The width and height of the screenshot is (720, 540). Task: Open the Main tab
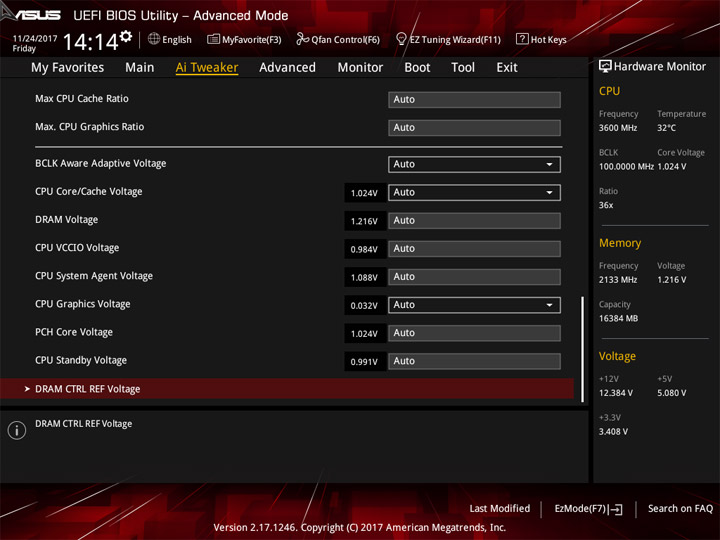click(140, 68)
